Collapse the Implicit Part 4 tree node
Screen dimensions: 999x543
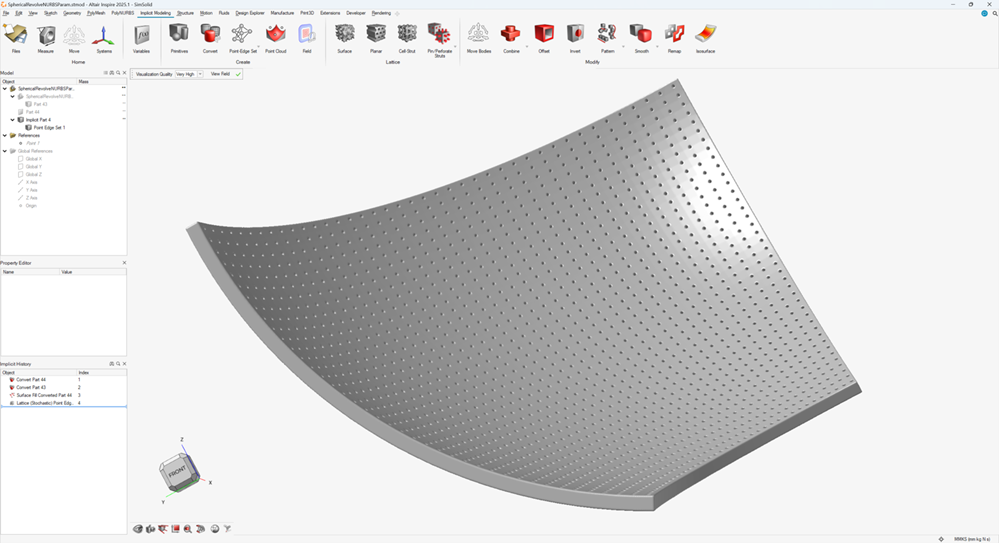[x=12, y=120]
